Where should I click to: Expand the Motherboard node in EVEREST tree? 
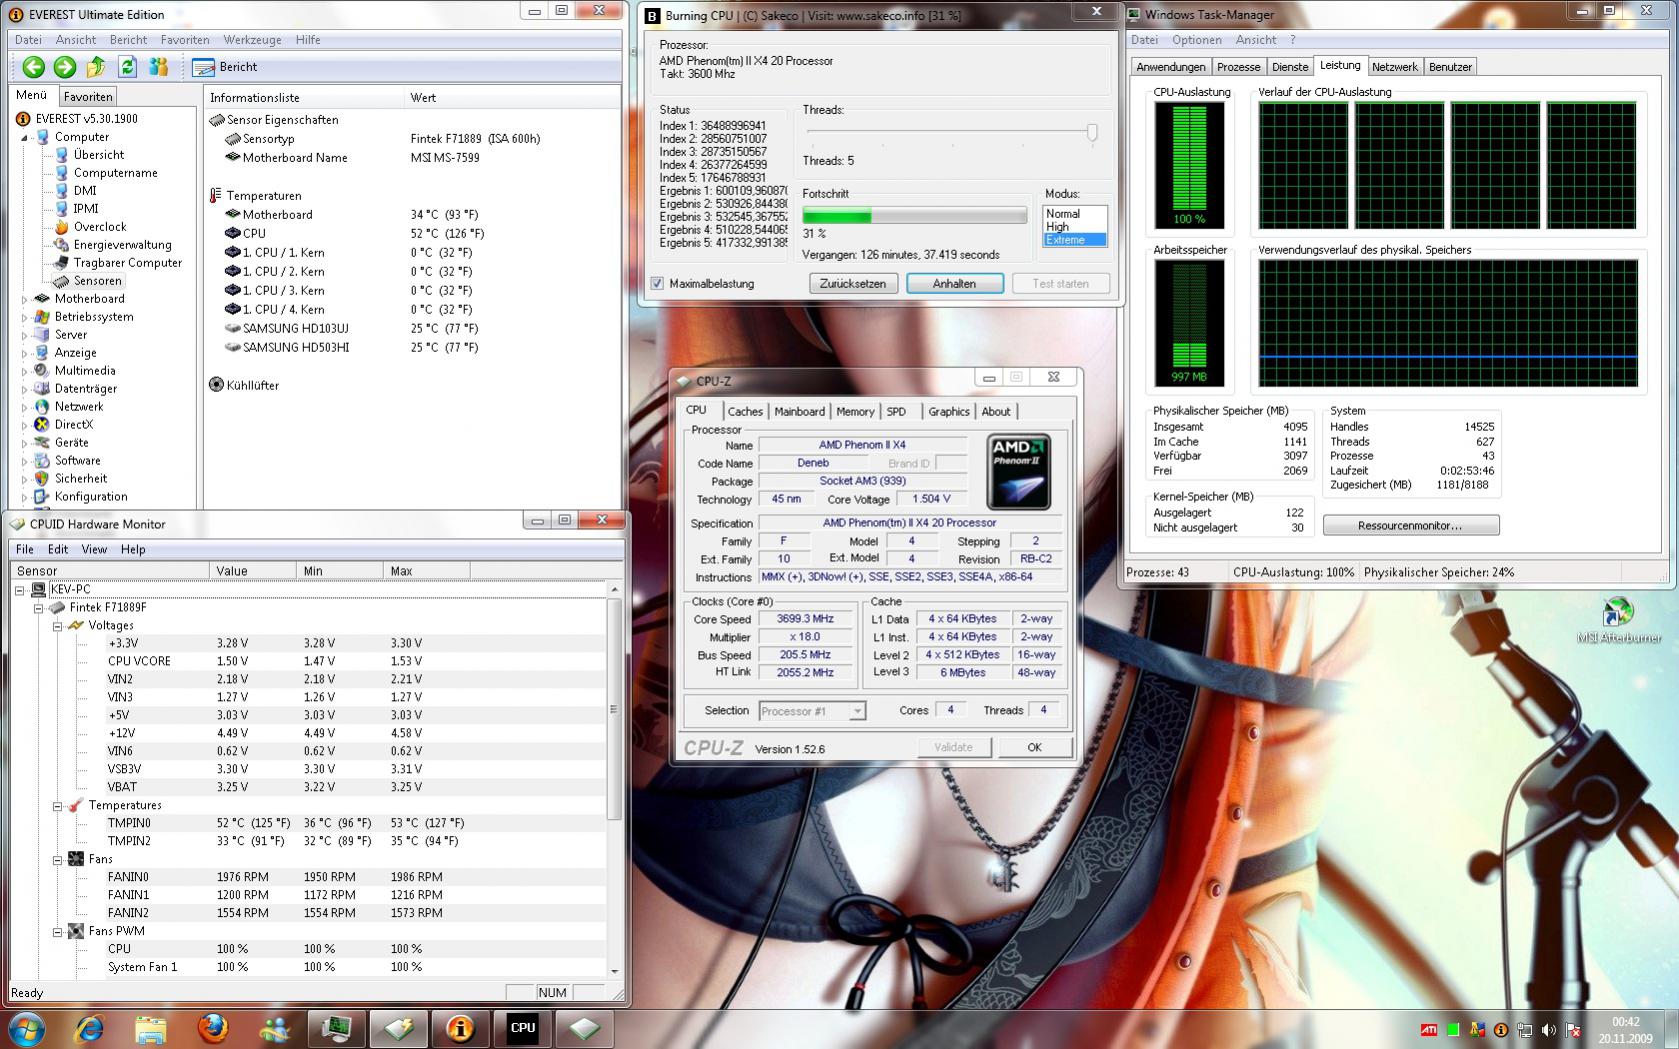(x=25, y=299)
